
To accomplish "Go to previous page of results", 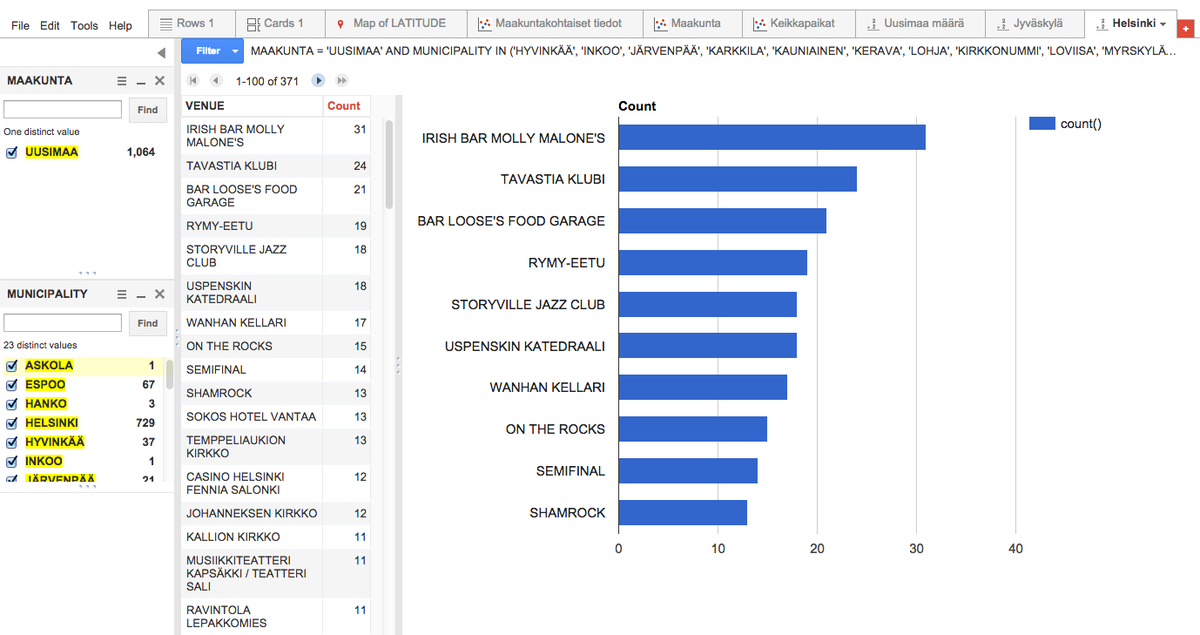I will (216, 80).
